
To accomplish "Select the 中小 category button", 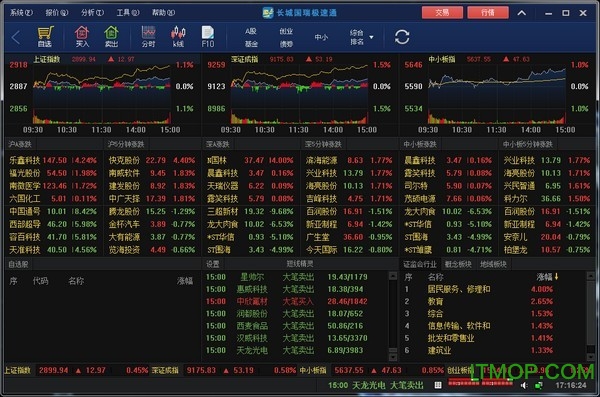I will (321, 37).
